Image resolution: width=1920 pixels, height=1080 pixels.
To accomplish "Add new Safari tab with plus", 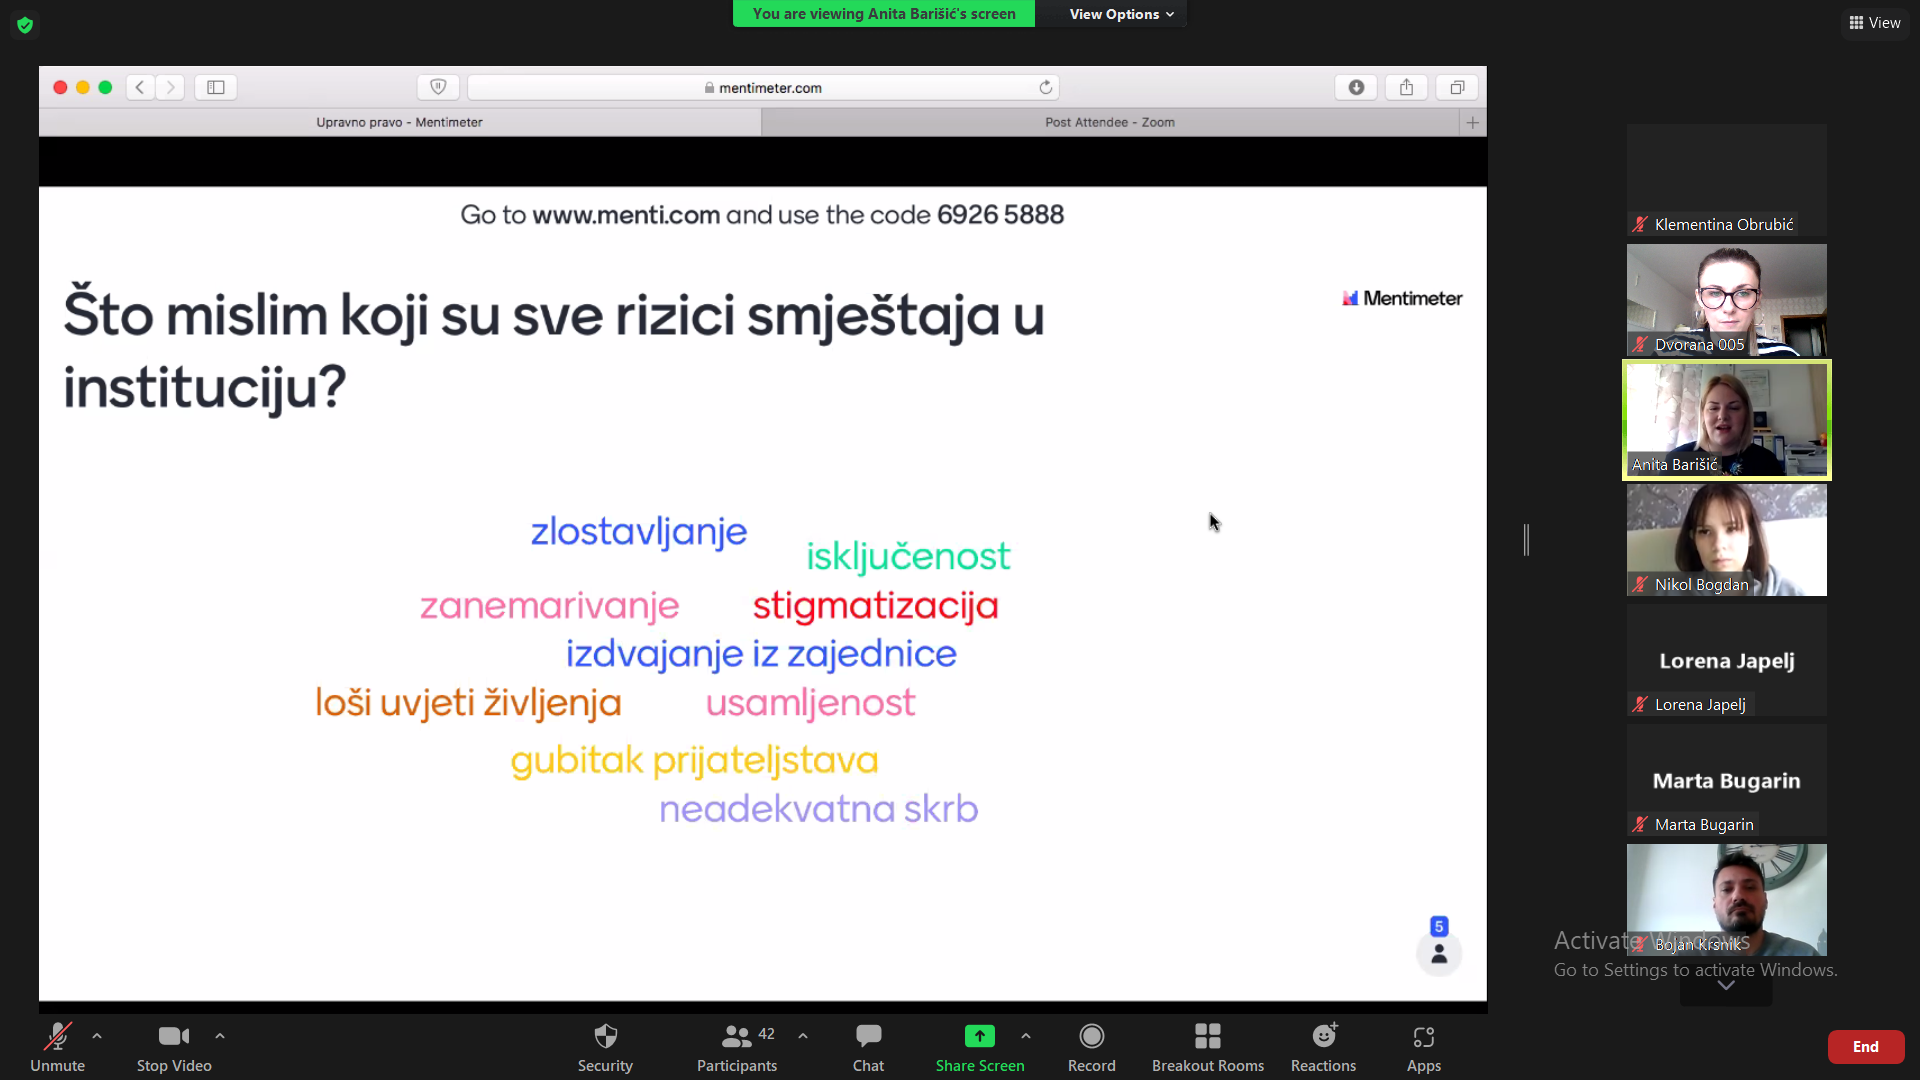I will [1473, 122].
